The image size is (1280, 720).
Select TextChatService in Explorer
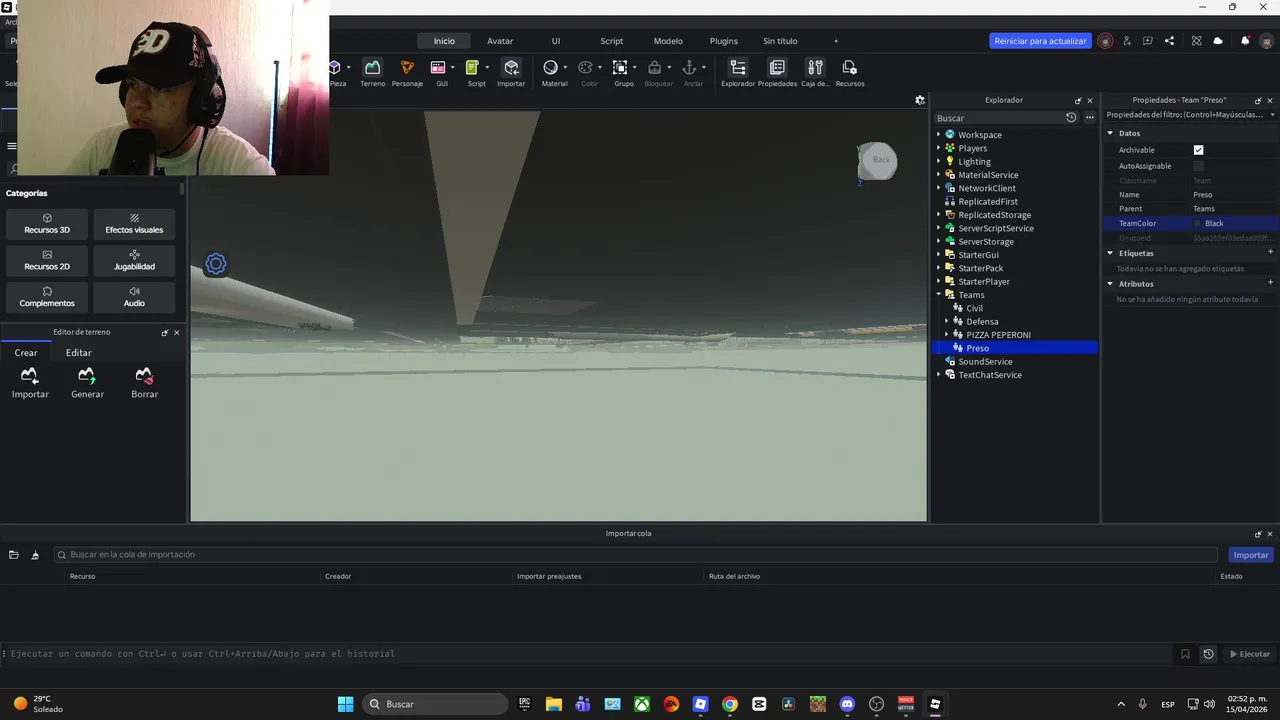(990, 375)
